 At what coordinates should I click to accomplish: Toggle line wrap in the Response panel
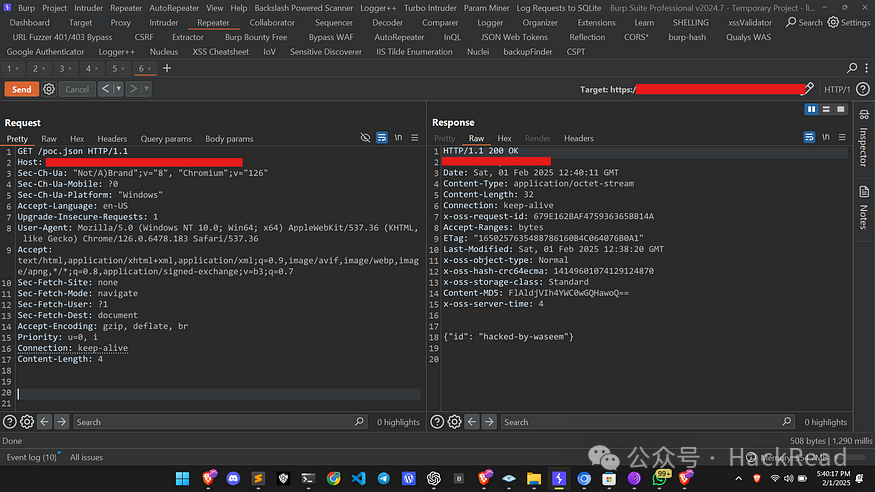click(809, 137)
